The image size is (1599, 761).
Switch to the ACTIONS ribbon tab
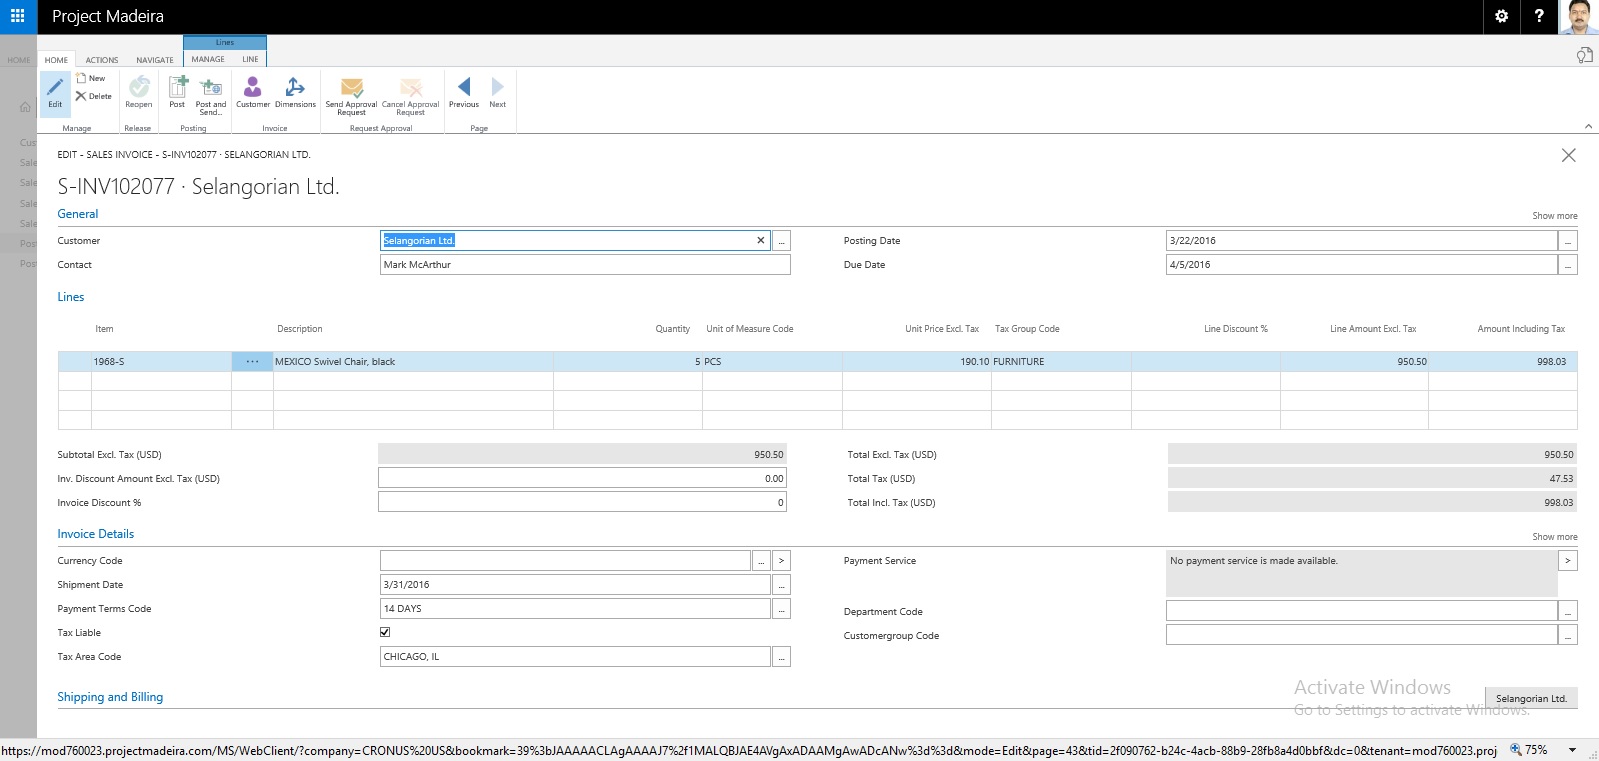pyautogui.click(x=102, y=60)
